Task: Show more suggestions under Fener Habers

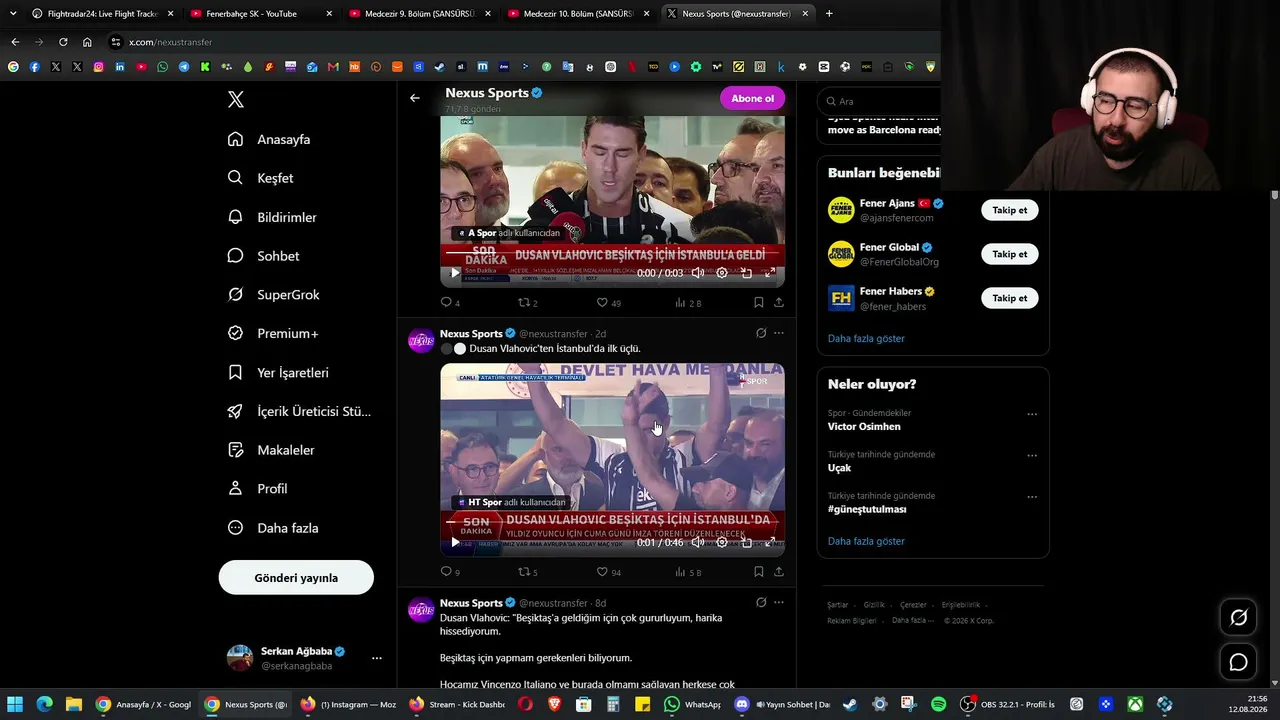Action: (866, 338)
